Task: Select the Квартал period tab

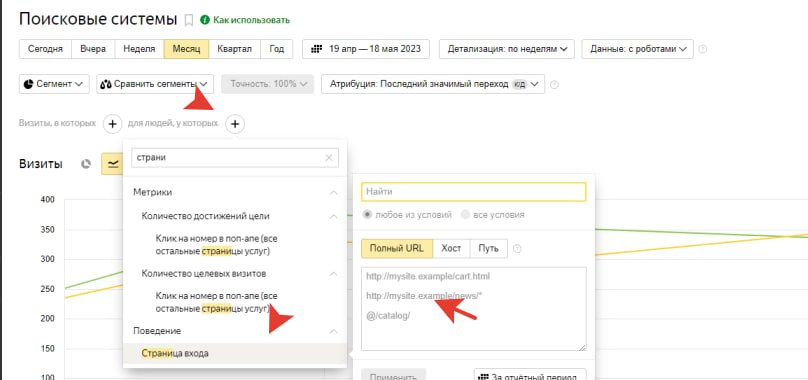Action: 234,49
